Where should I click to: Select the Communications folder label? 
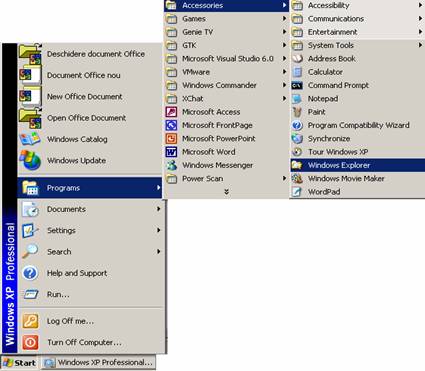click(336, 19)
